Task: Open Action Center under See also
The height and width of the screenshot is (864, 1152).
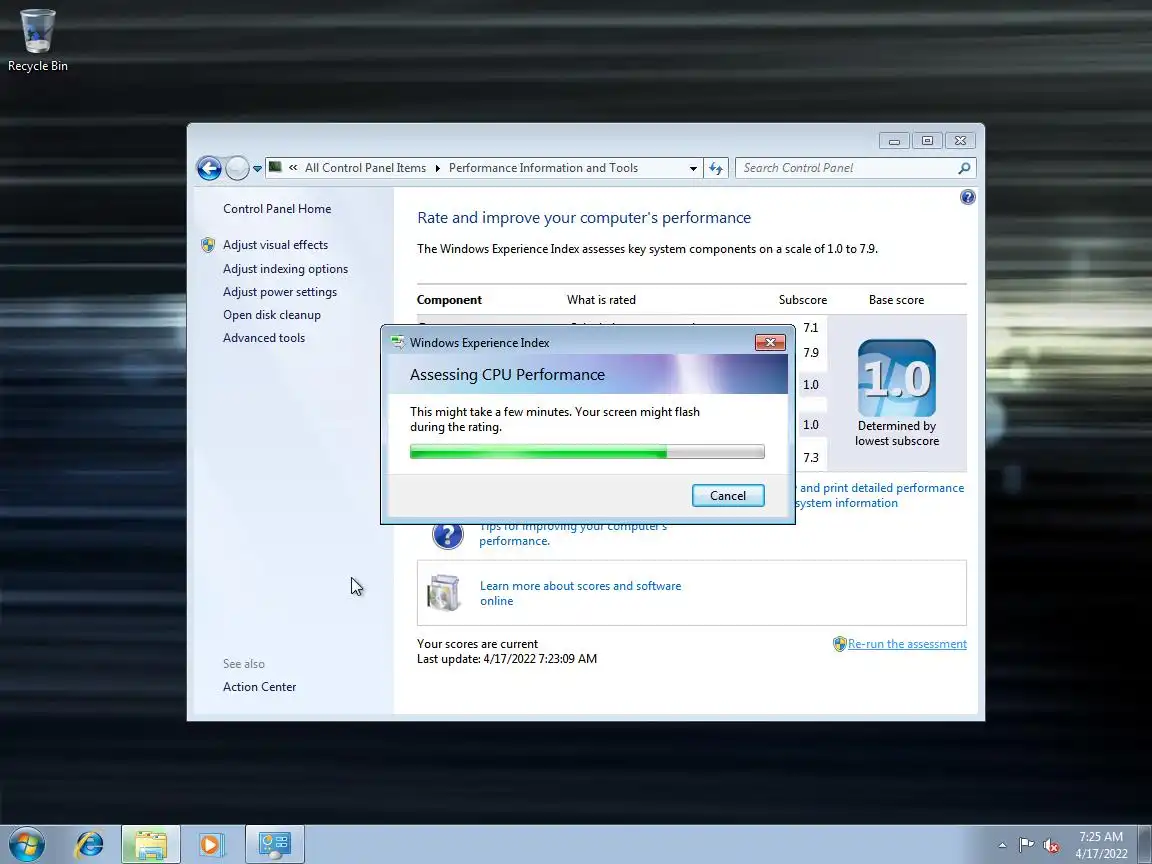Action: [x=259, y=686]
